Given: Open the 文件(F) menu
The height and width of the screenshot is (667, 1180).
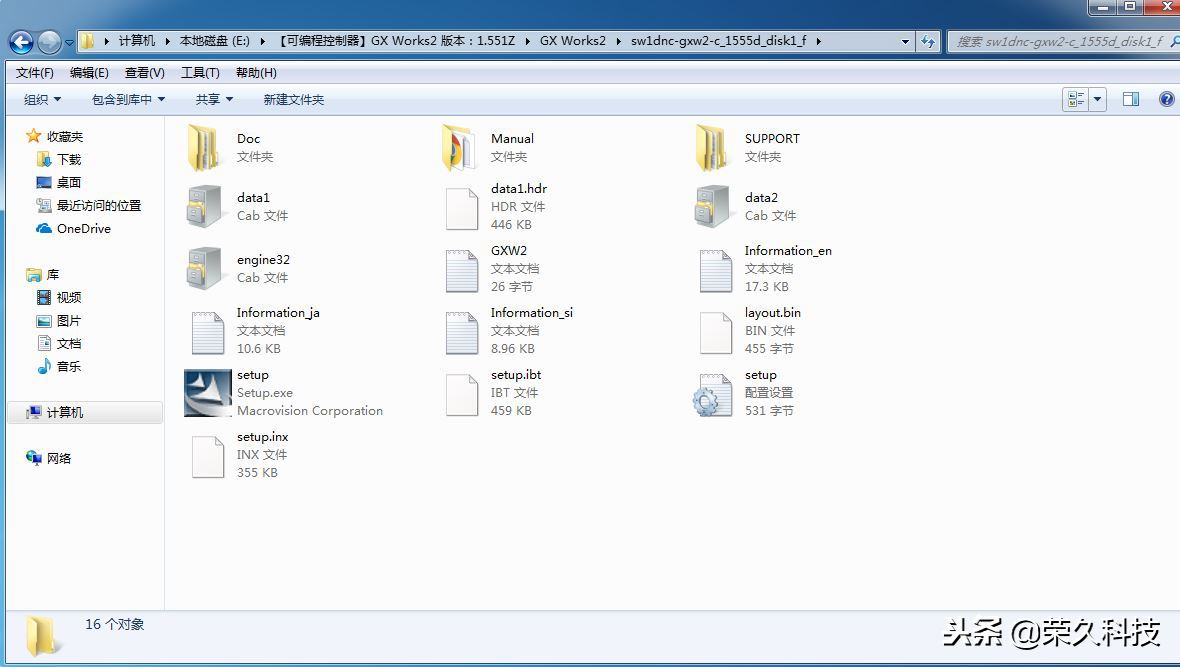Looking at the screenshot, I should [35, 73].
